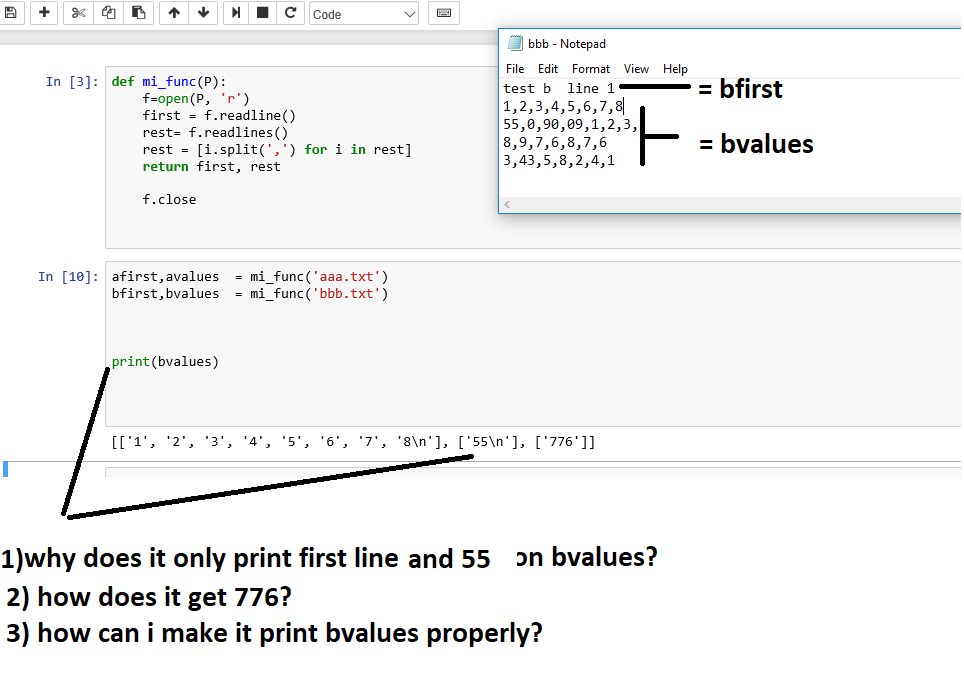
Task: Run the current cell
Action: click(235, 13)
